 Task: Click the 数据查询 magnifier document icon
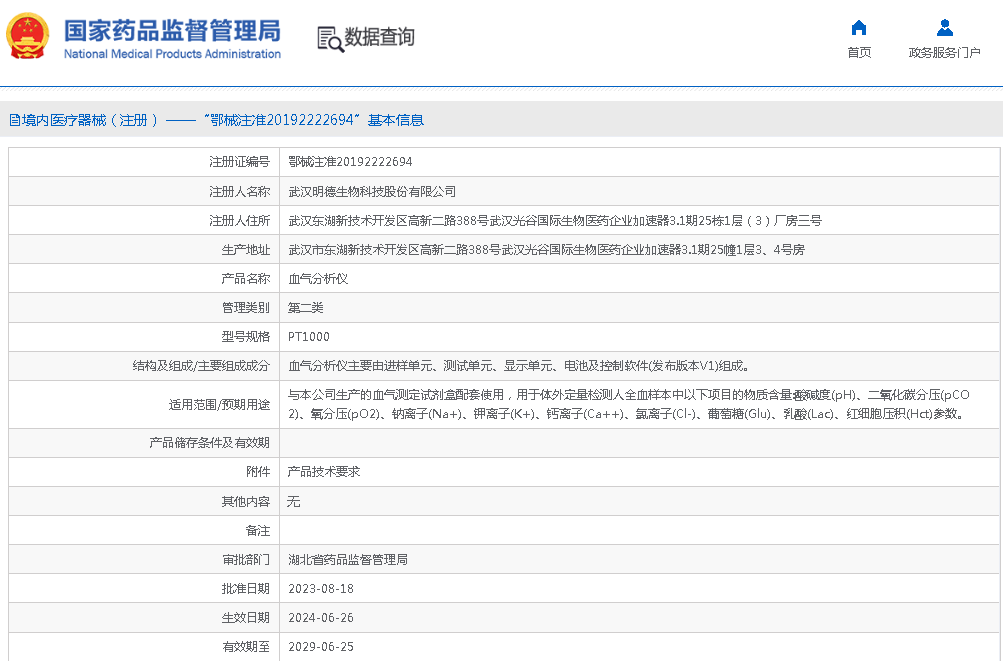coord(330,38)
